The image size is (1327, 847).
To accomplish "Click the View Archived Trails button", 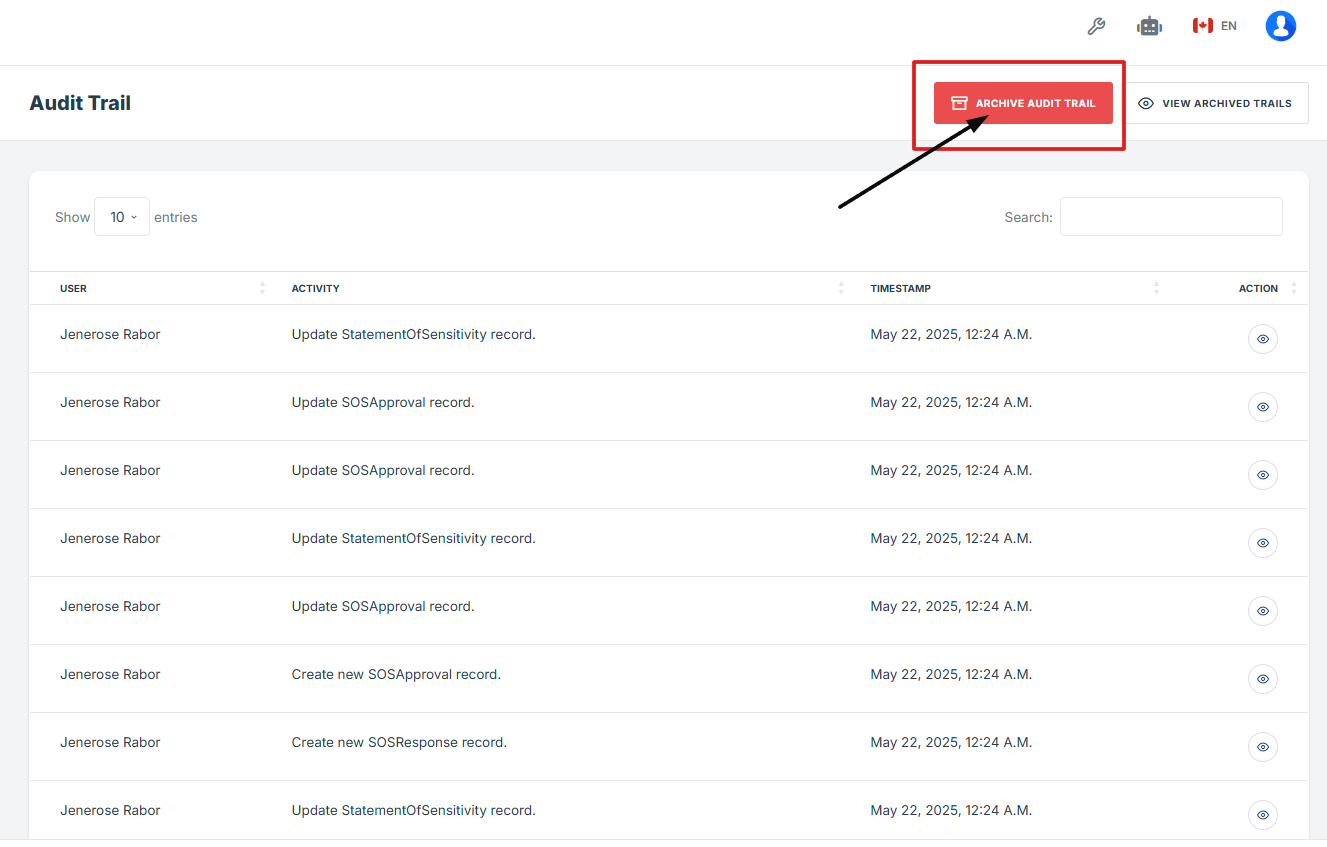I will [x=1216, y=103].
